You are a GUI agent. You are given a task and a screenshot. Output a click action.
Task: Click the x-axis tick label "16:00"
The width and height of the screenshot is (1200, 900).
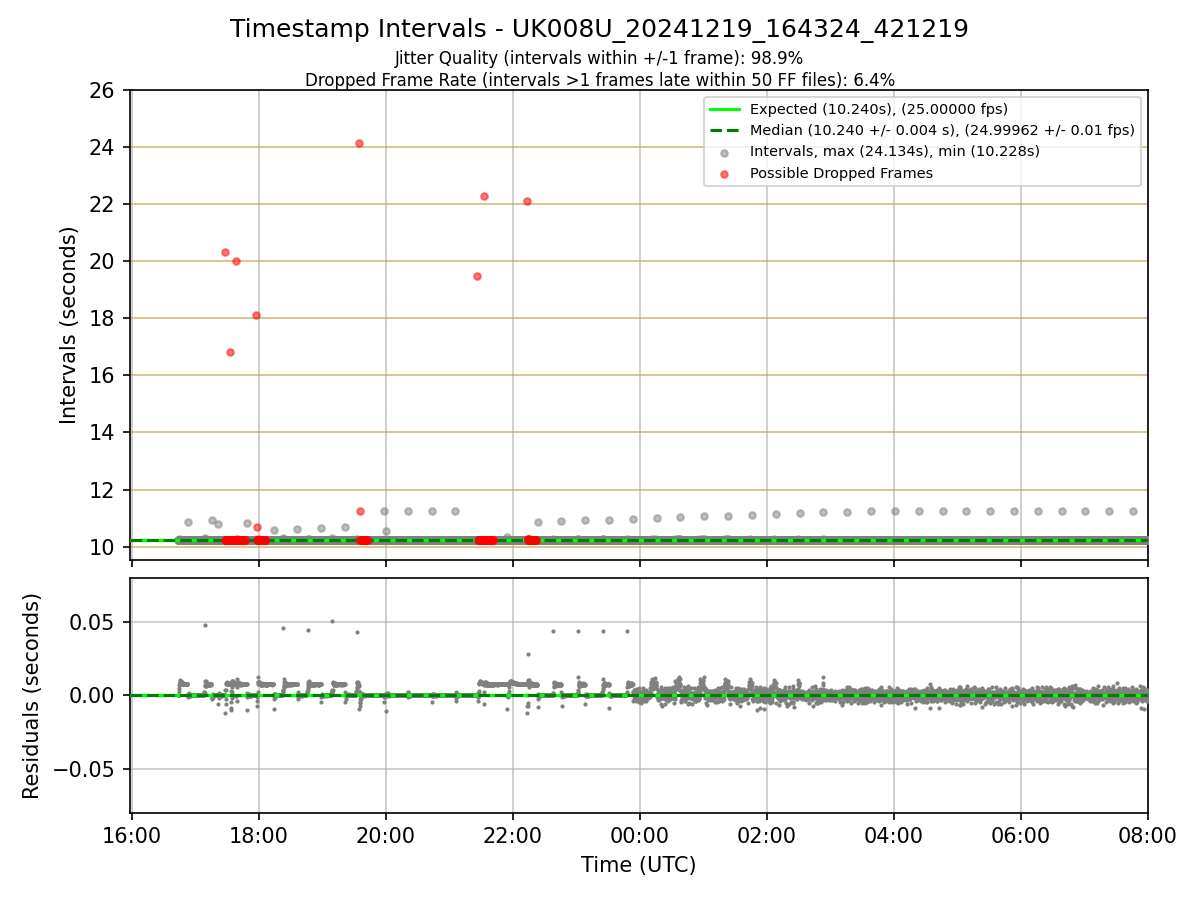coord(132,836)
